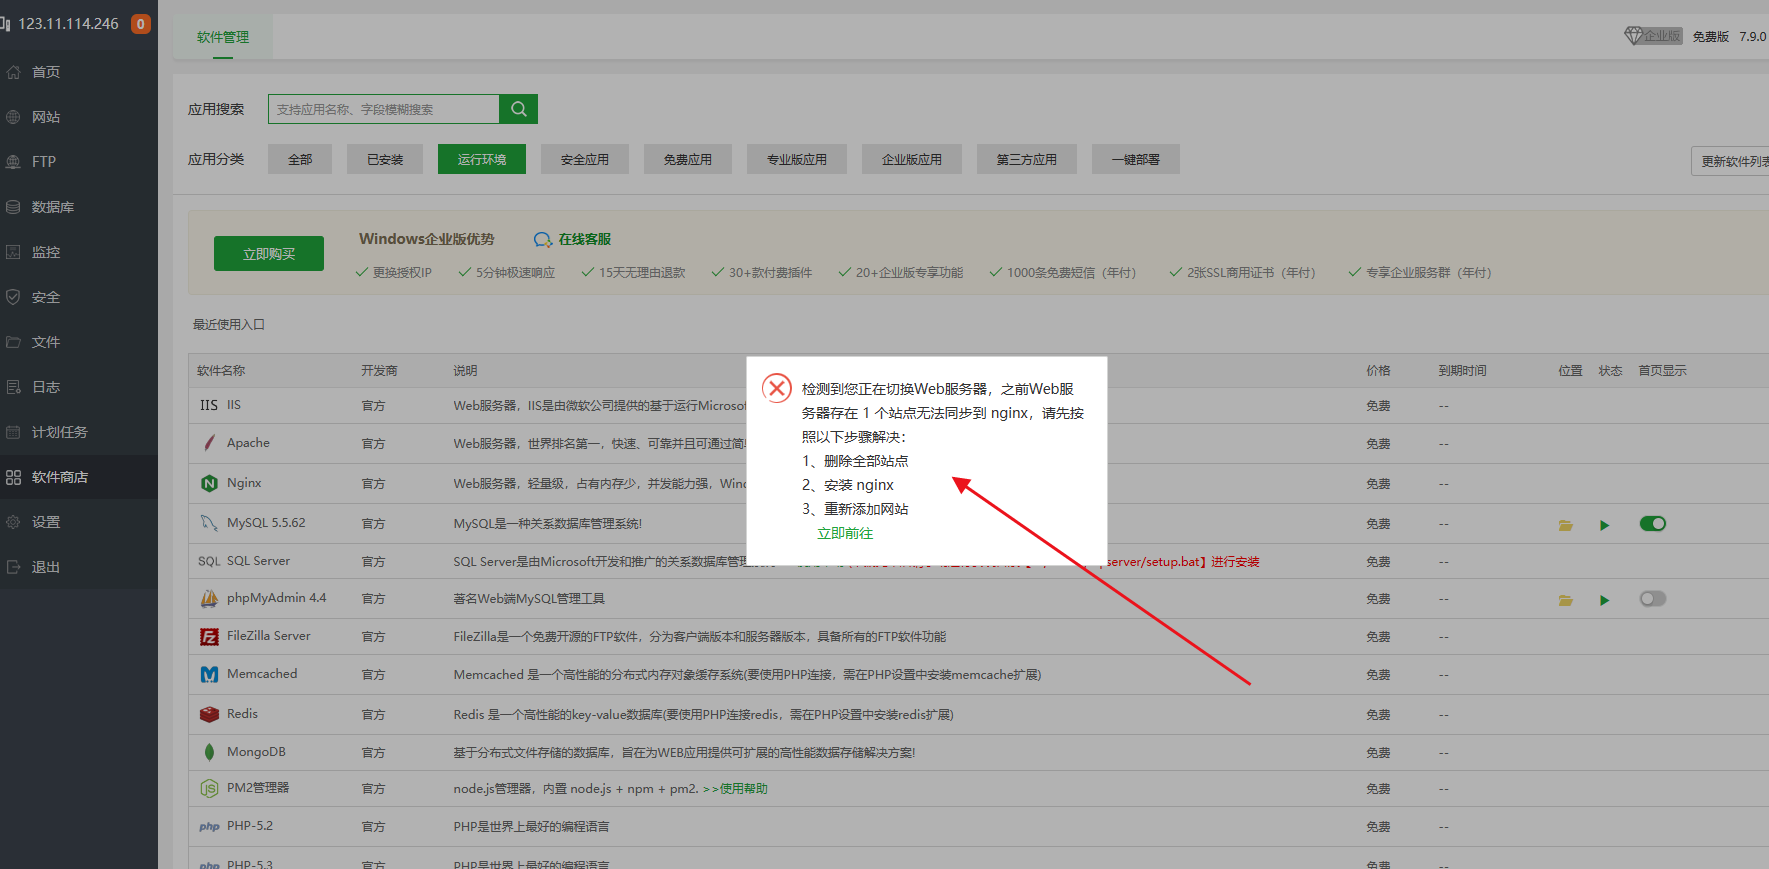Select the 免费应用 category
The height and width of the screenshot is (869, 1769).
tap(688, 159)
